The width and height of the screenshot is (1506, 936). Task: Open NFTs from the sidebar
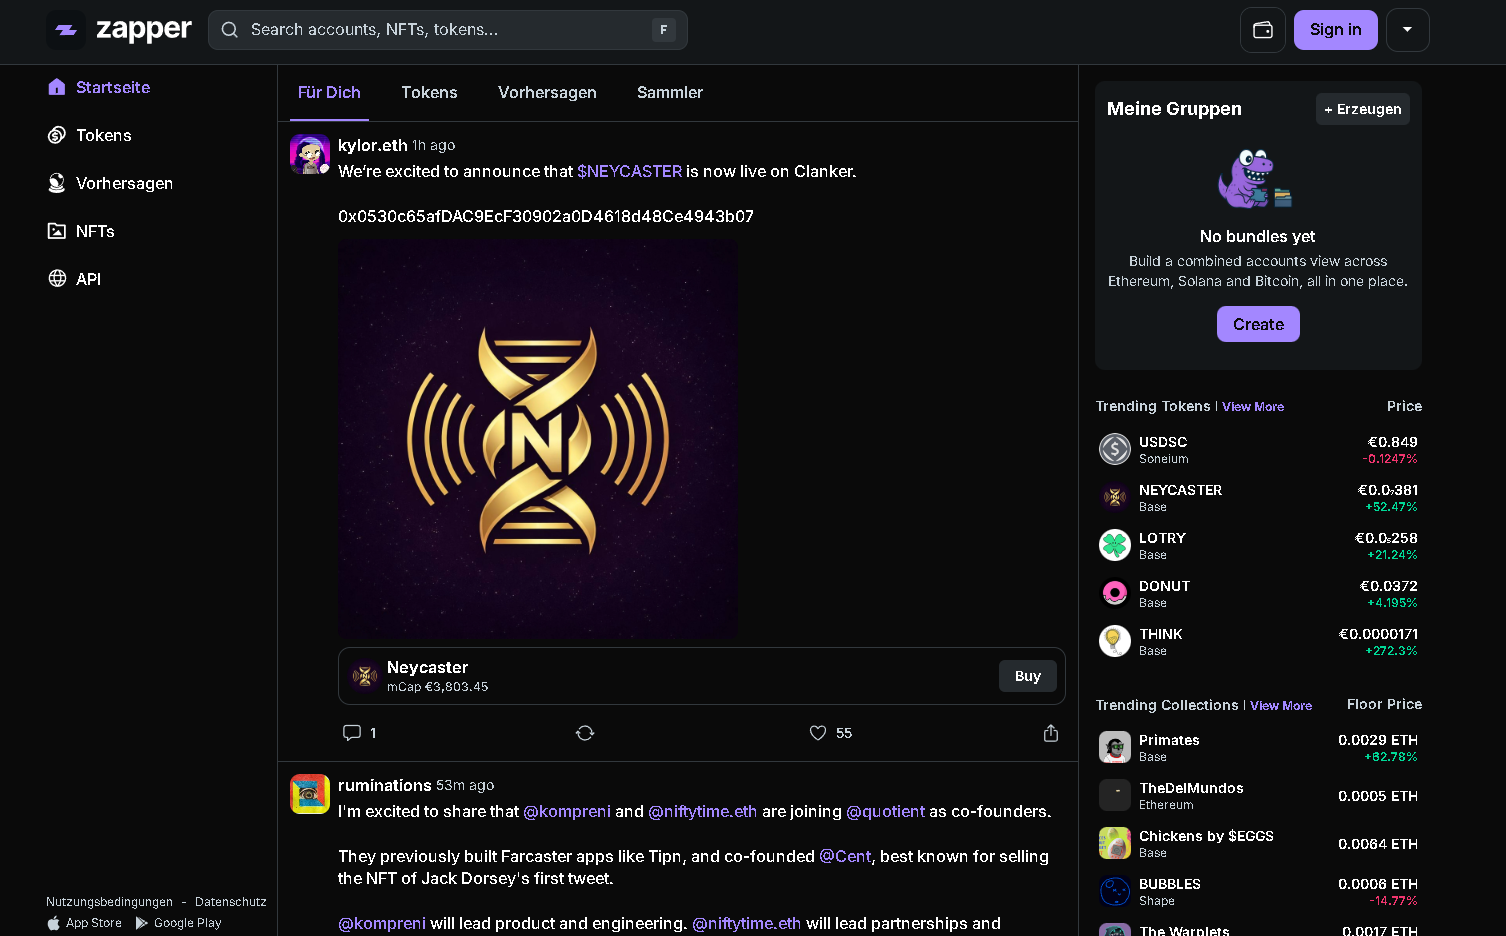pos(95,231)
